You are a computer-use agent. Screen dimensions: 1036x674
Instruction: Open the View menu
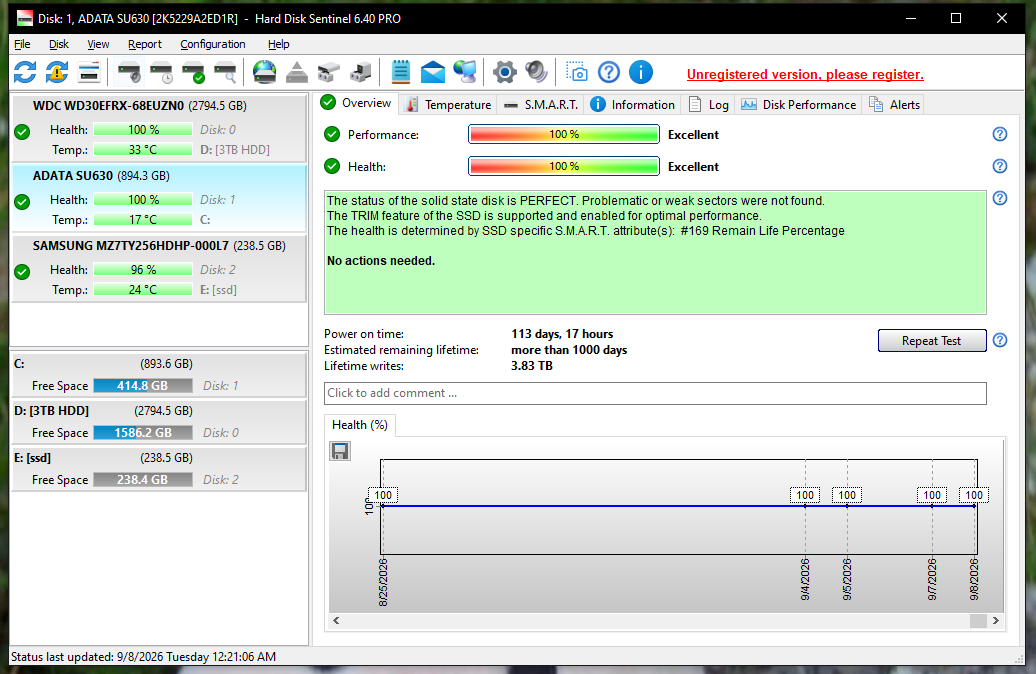[x=98, y=44]
